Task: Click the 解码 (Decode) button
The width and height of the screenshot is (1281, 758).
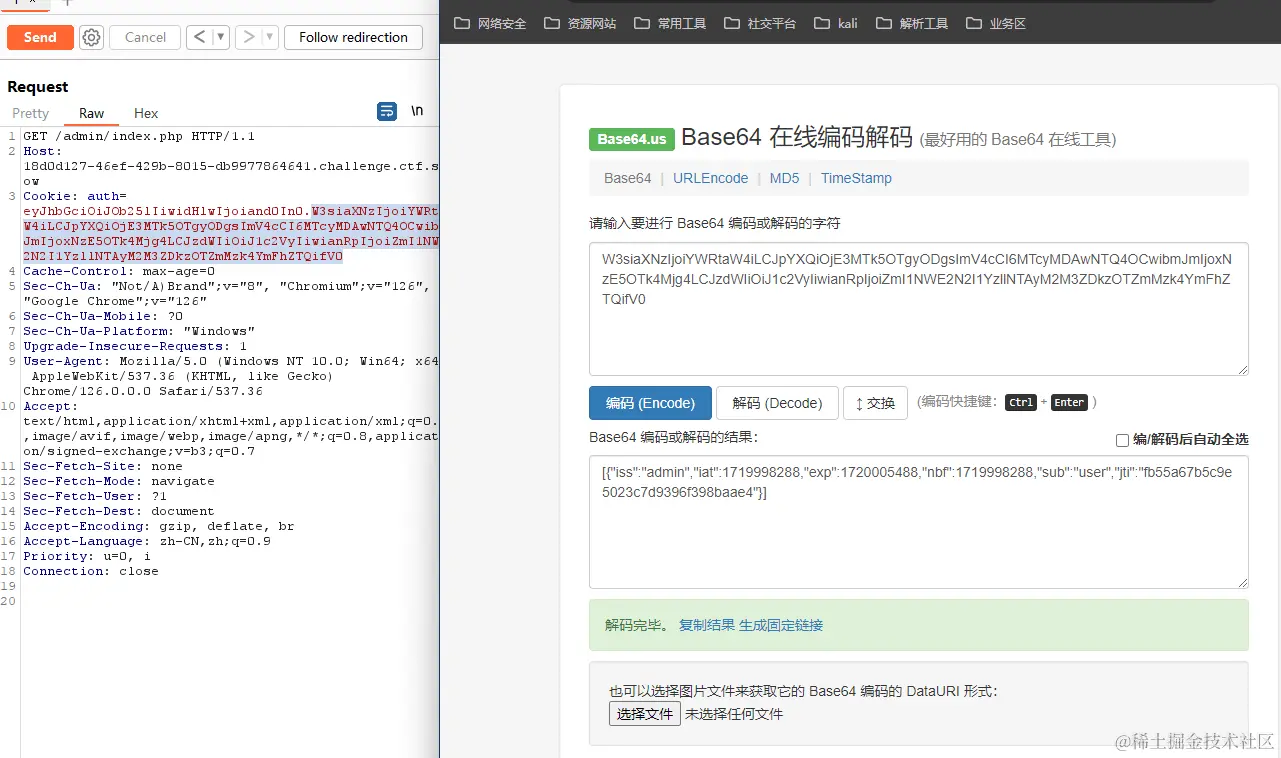Action: (x=777, y=403)
